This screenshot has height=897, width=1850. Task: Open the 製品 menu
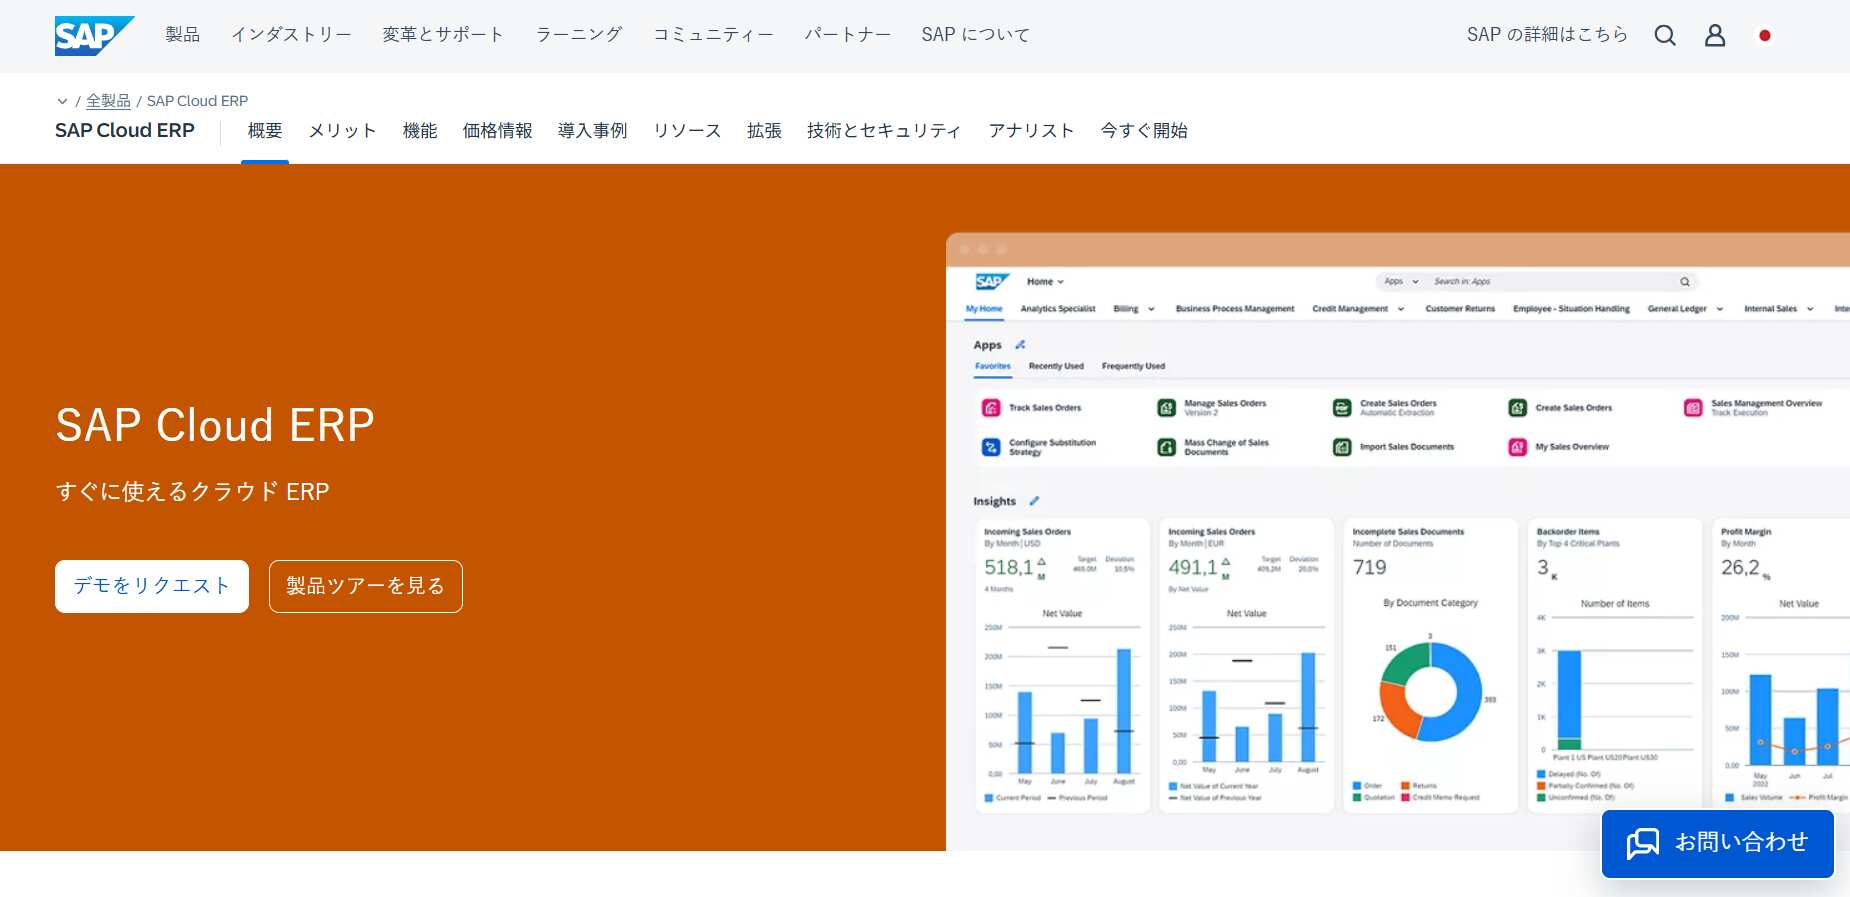(x=183, y=35)
